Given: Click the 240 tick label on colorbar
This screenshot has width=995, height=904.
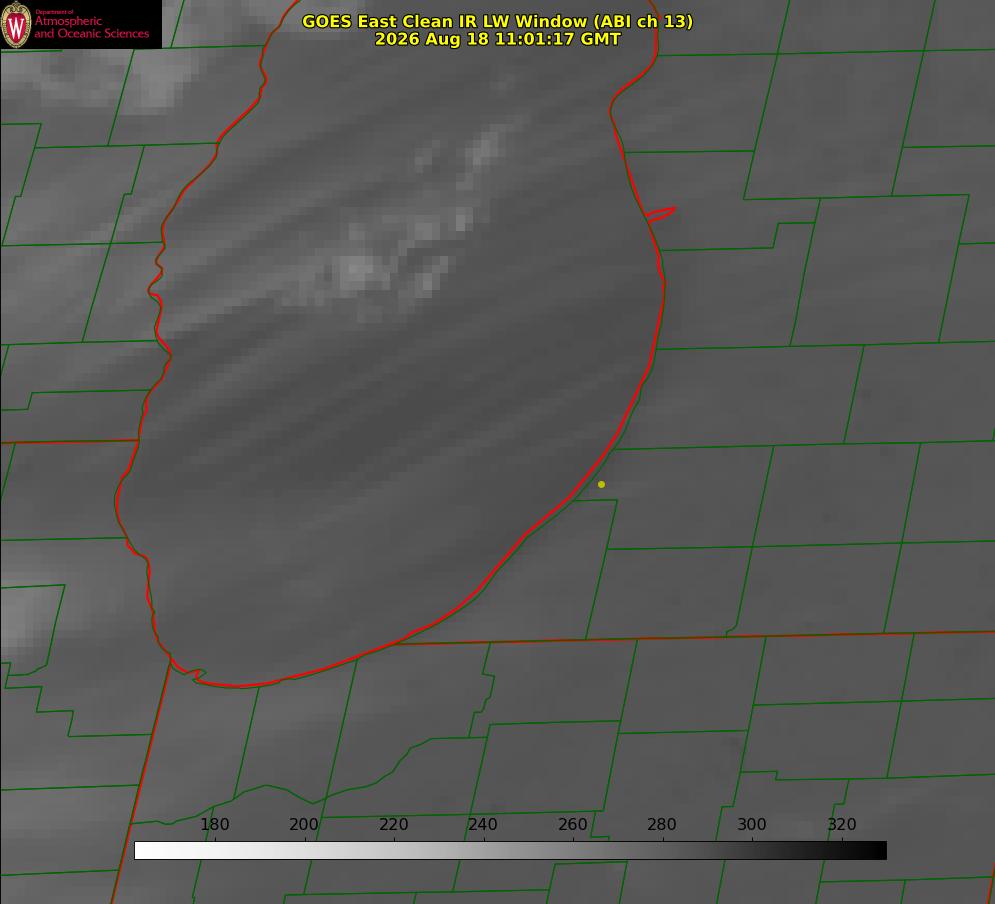Looking at the screenshot, I should pos(483,824).
